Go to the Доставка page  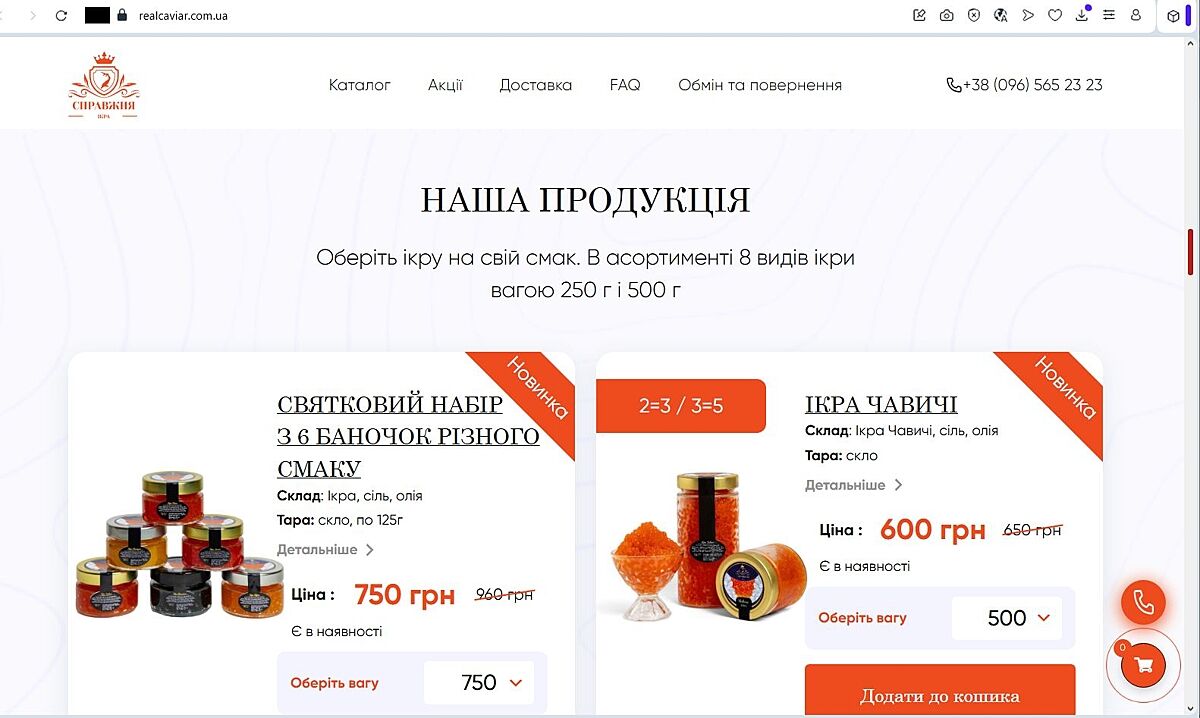[536, 85]
